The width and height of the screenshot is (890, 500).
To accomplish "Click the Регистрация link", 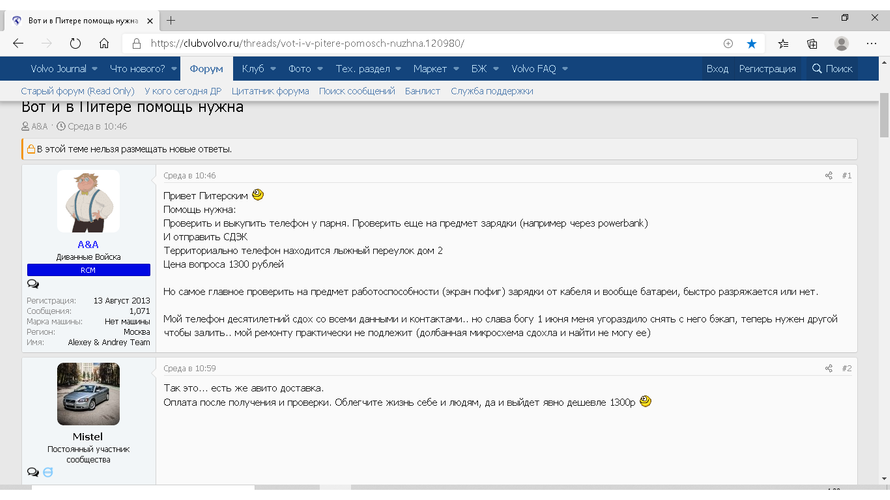I will click(767, 69).
